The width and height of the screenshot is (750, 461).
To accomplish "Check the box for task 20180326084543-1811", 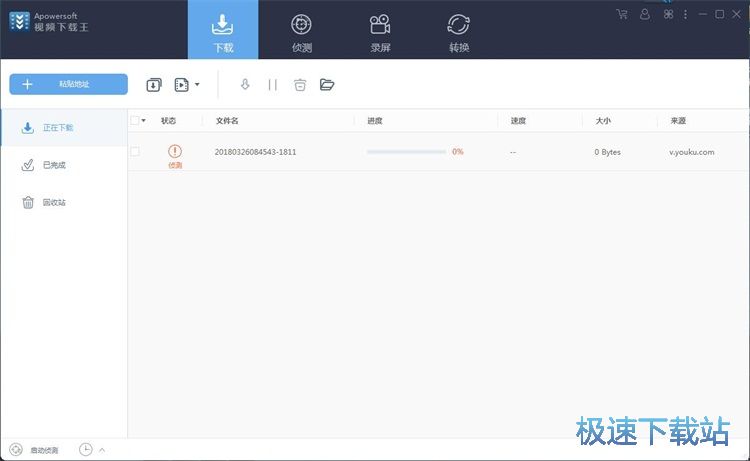I will click(135, 152).
